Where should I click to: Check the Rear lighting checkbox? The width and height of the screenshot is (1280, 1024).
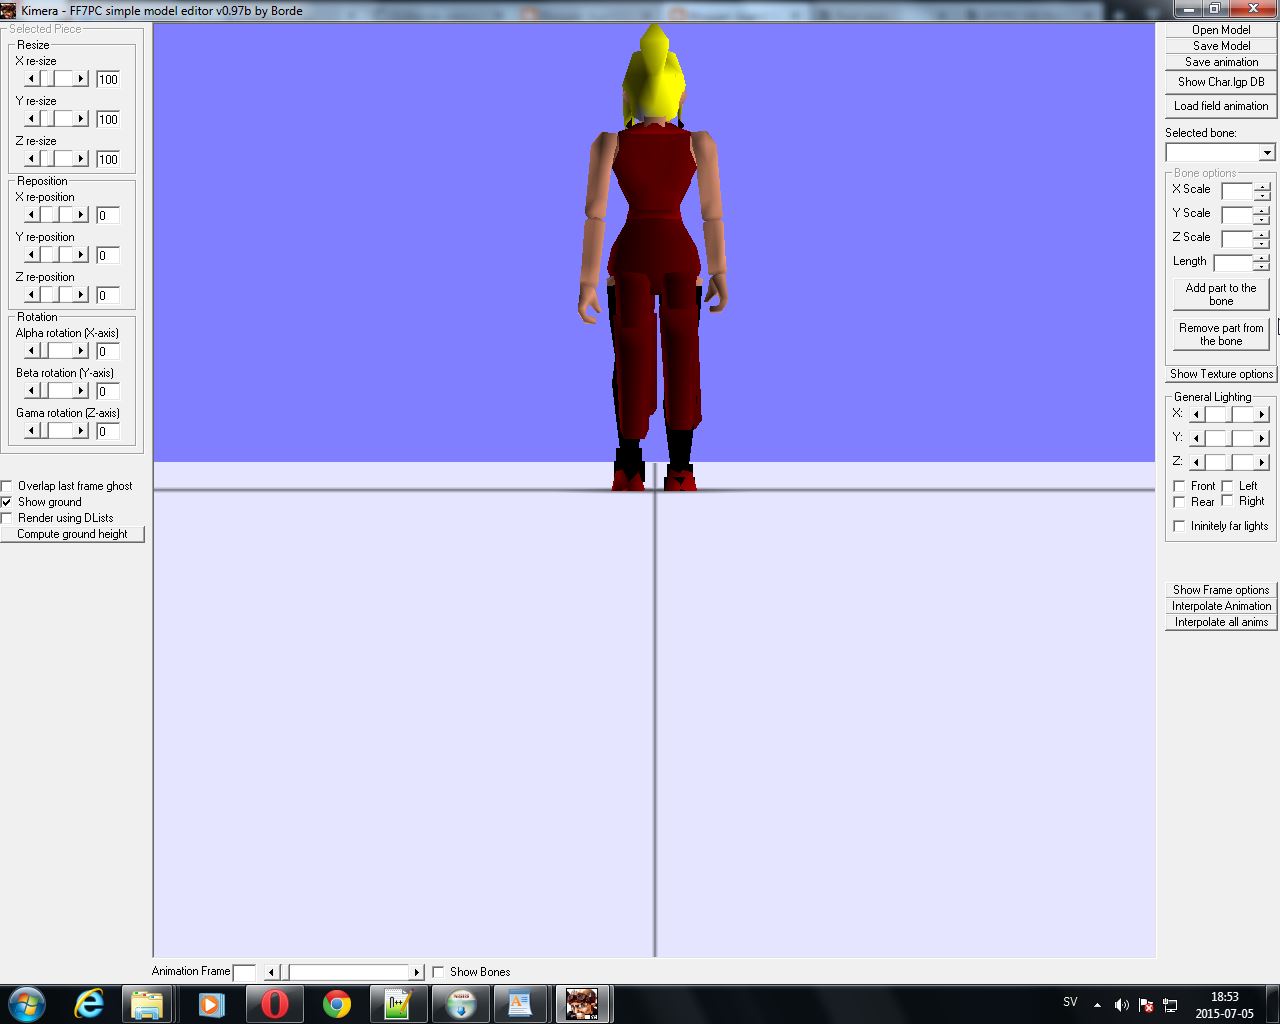tap(1179, 502)
